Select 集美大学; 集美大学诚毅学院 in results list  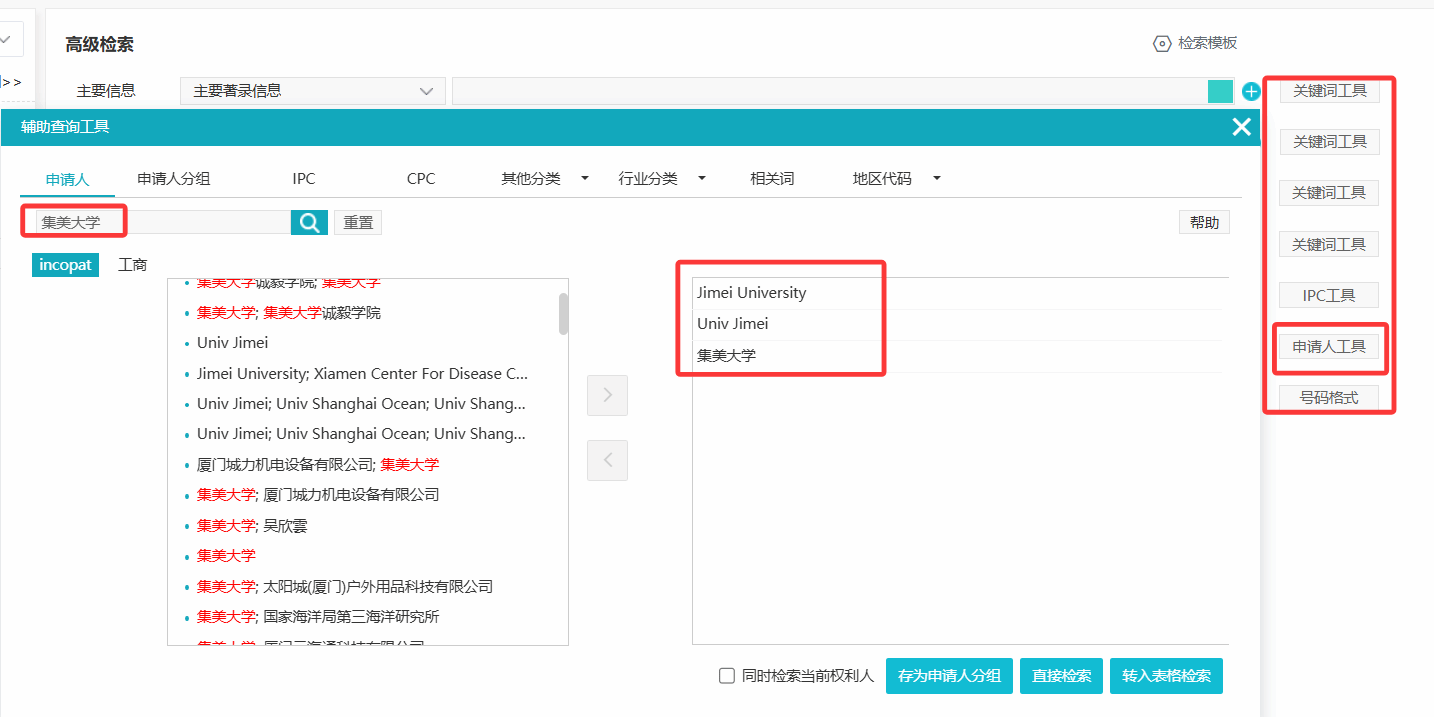click(289, 313)
